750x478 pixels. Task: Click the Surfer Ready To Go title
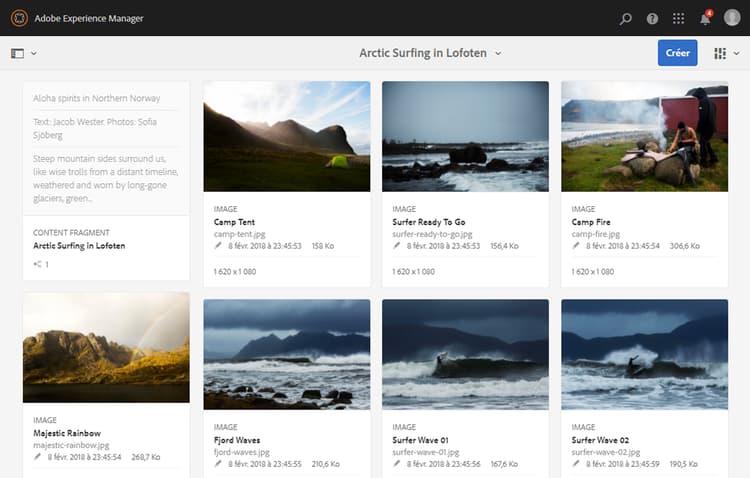pos(429,222)
